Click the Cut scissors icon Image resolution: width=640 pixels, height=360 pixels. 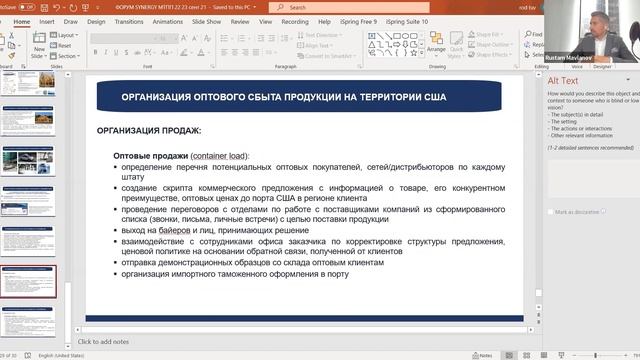[x=11, y=36]
